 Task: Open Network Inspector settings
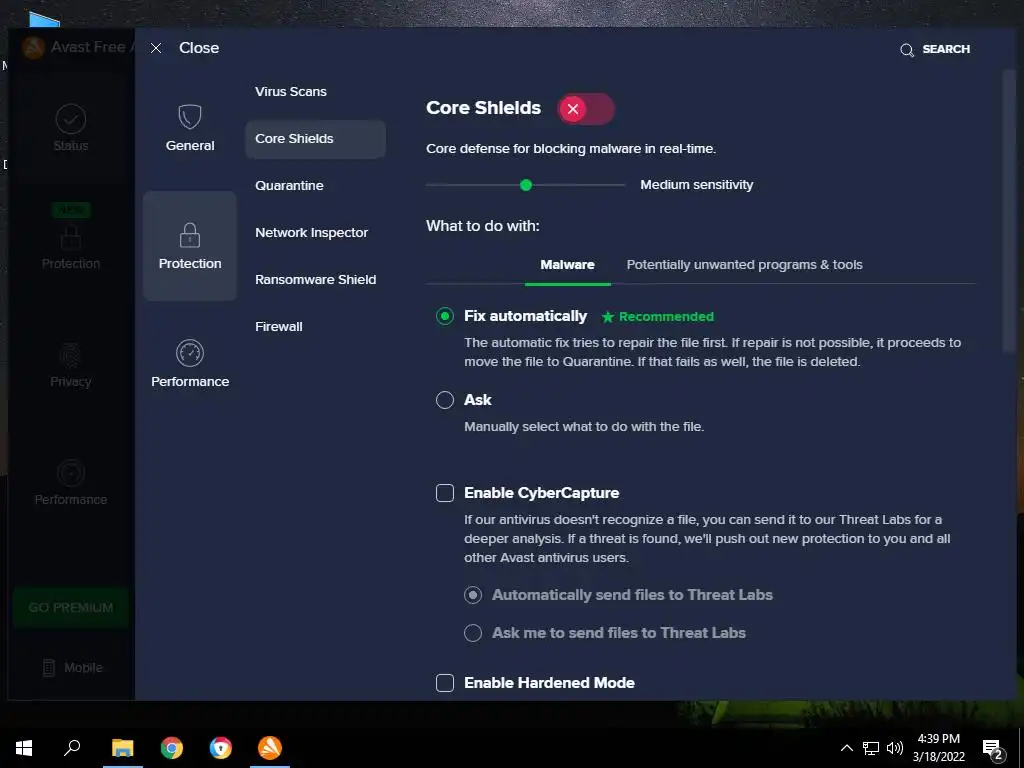coord(312,232)
